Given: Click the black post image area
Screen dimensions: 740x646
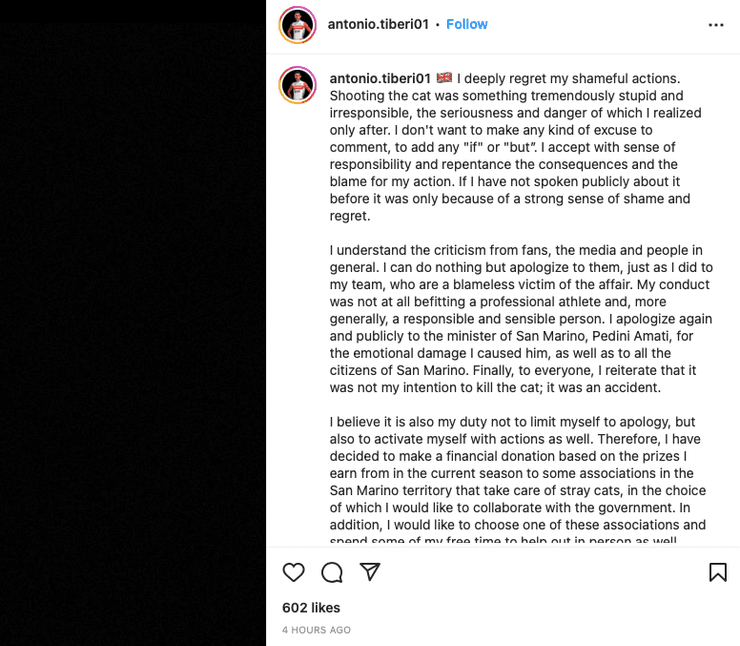Looking at the screenshot, I should pyautogui.click(x=133, y=323).
